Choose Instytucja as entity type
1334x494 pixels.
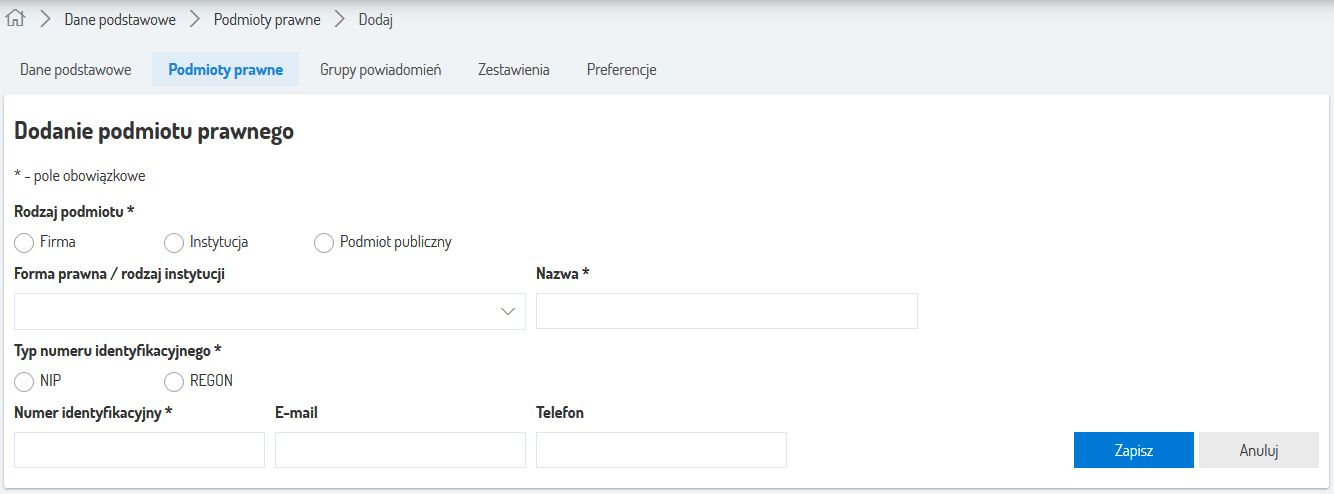tap(174, 243)
